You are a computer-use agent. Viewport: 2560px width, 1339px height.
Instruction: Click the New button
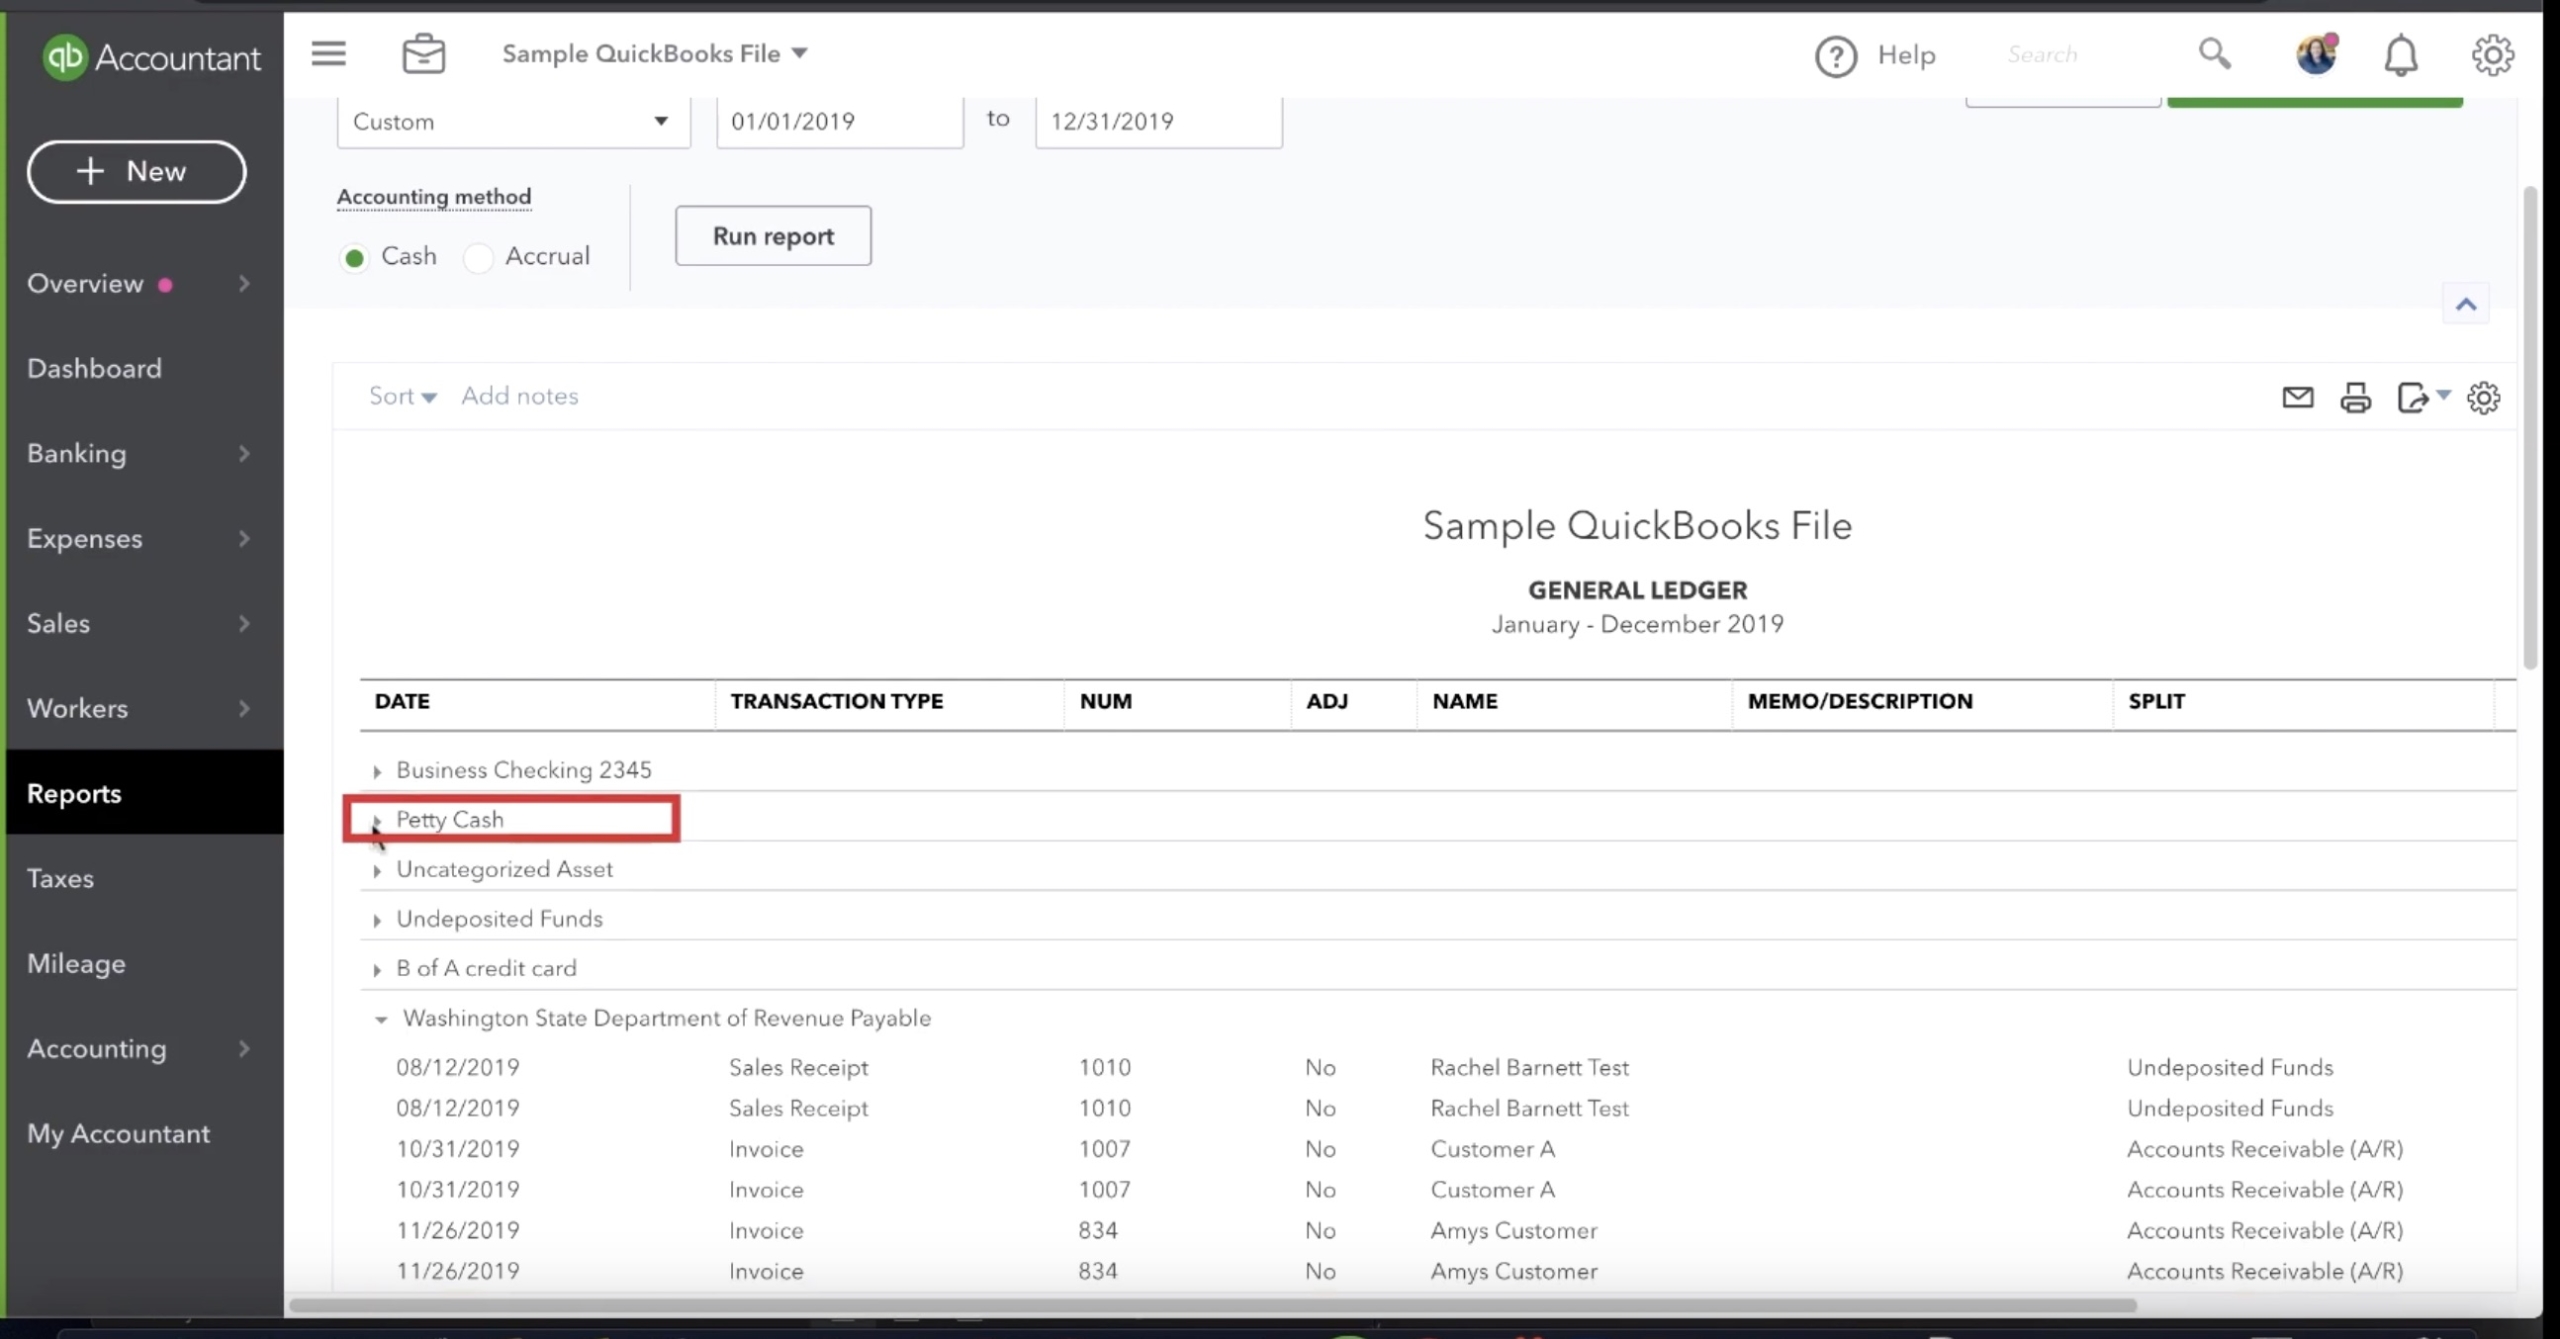(x=136, y=171)
